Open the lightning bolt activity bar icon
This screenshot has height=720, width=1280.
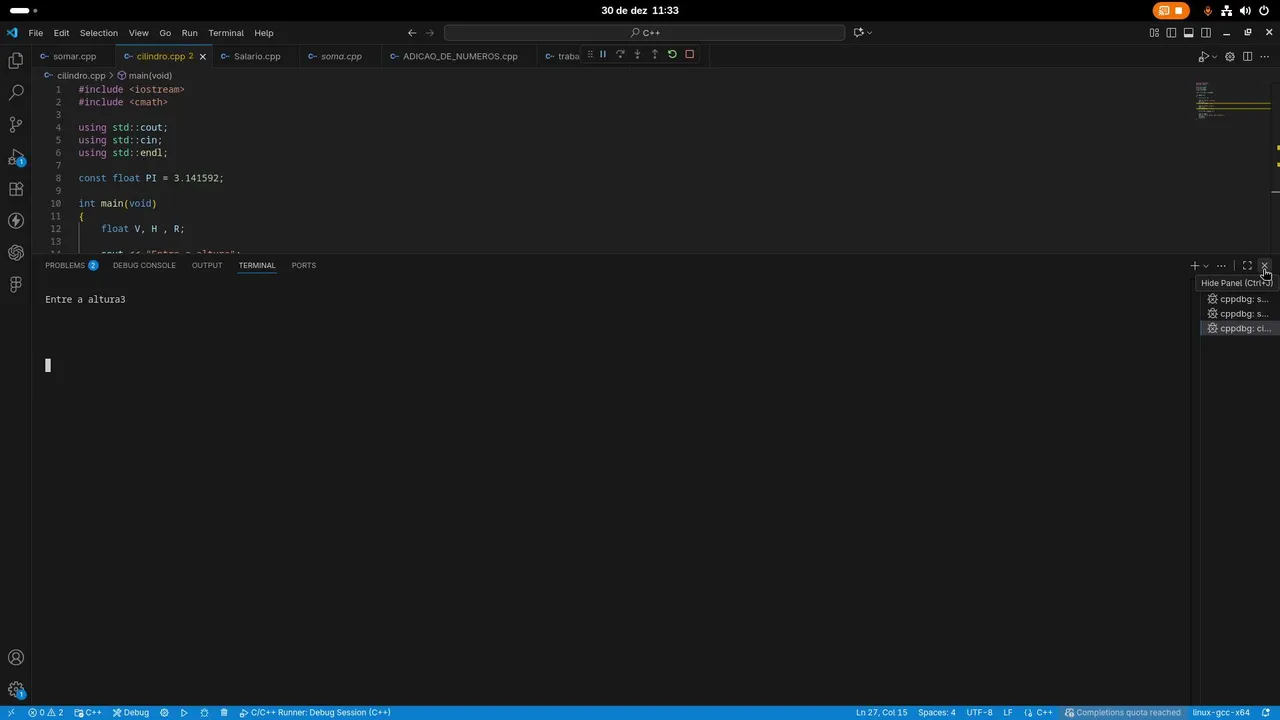pos(16,221)
